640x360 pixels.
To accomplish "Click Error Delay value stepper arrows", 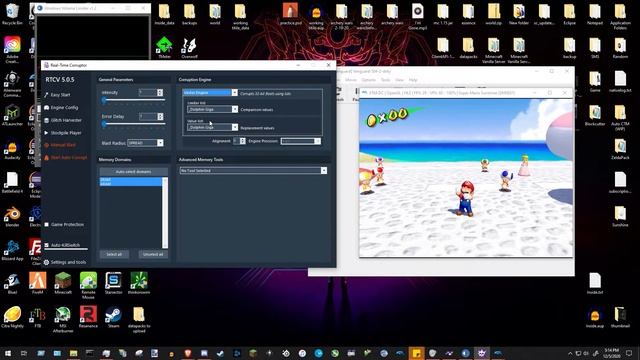I will pos(160,117).
